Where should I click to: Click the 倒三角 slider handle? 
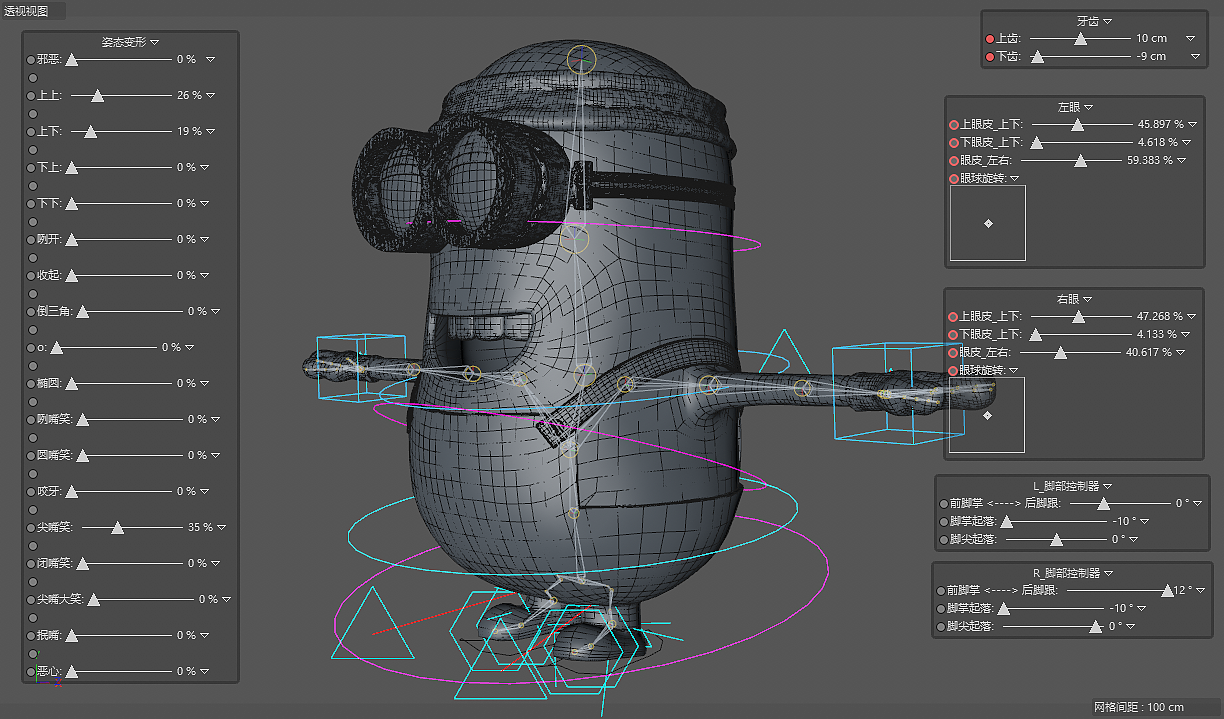(83, 312)
